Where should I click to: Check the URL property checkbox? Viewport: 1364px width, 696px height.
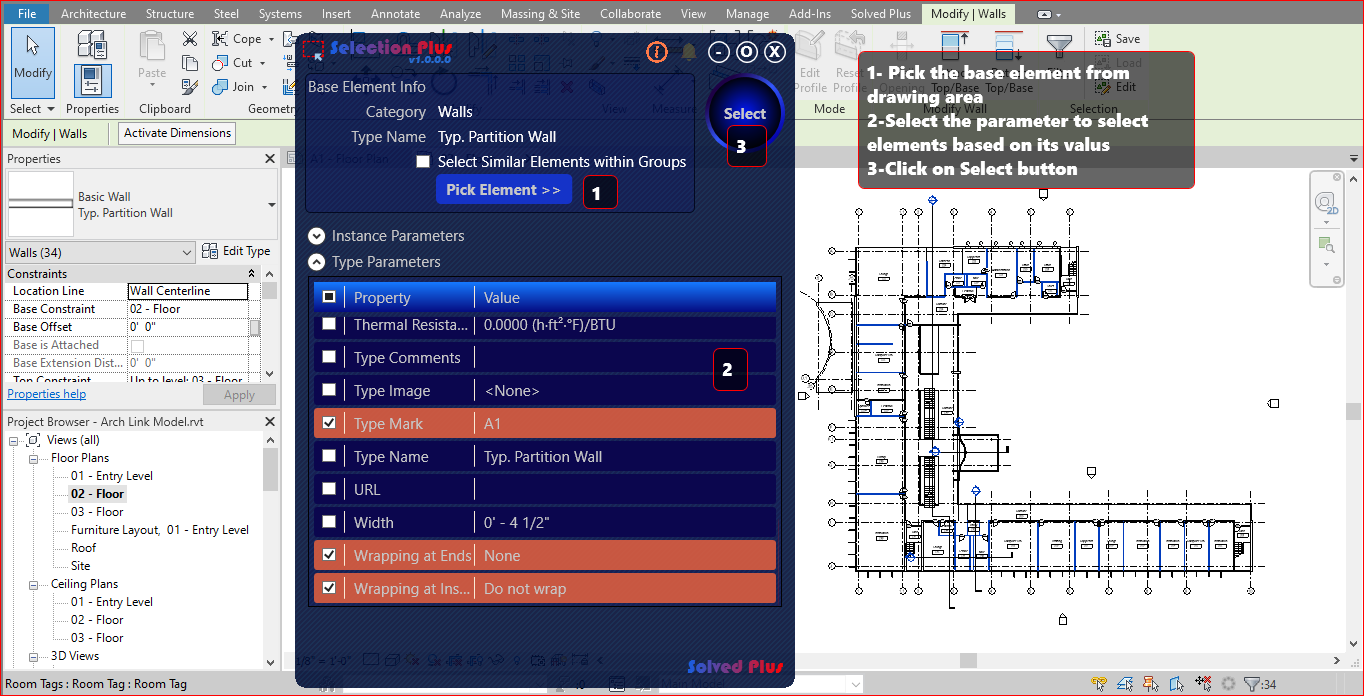[x=329, y=489]
